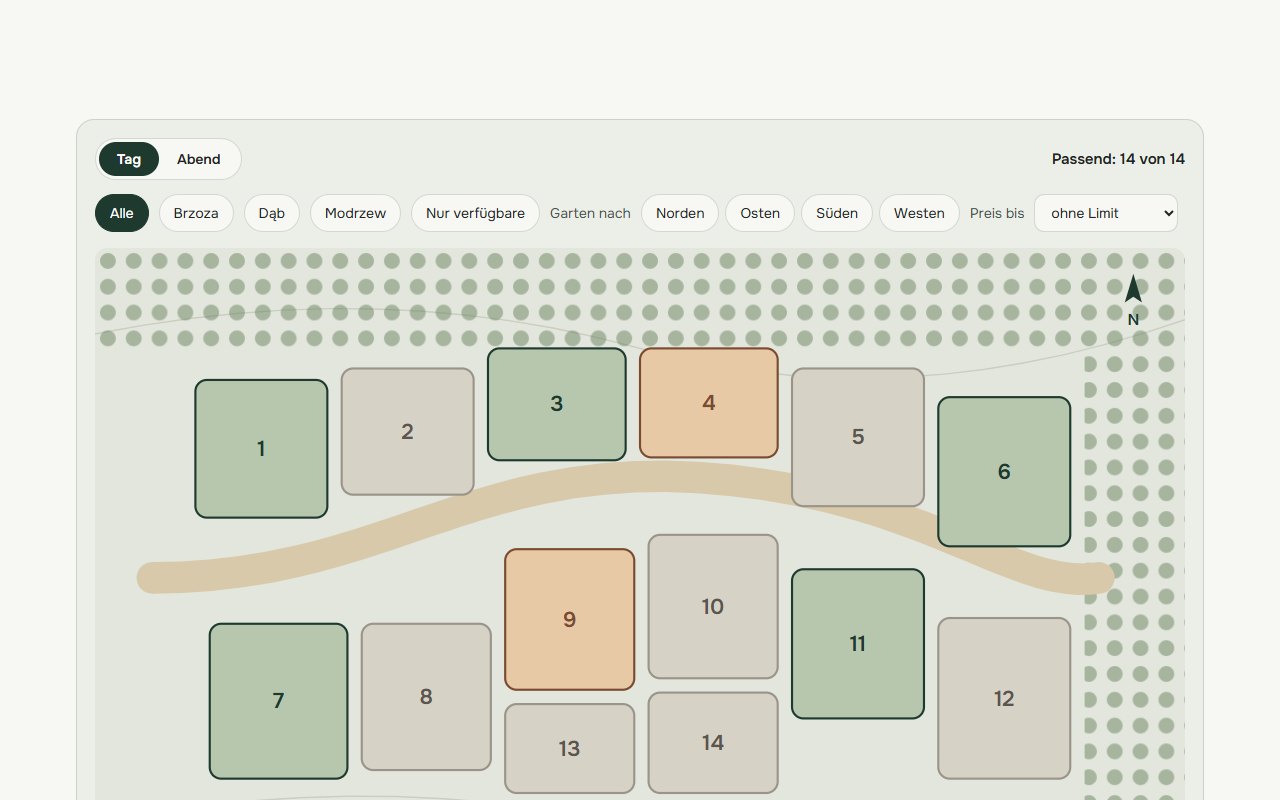Pick grey cabin plot 12

pos(1004,698)
